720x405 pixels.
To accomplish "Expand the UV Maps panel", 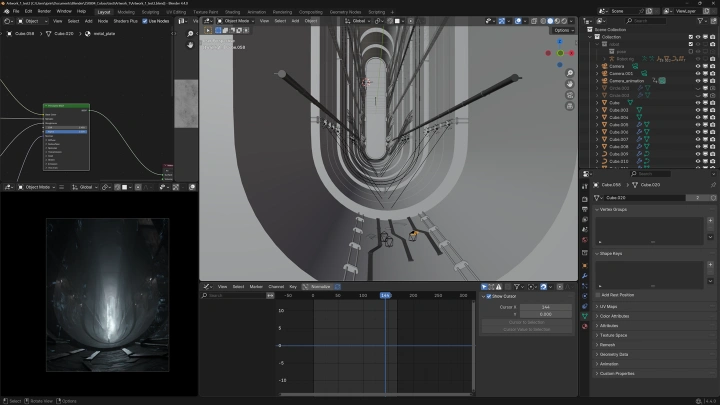I will 610,306.
